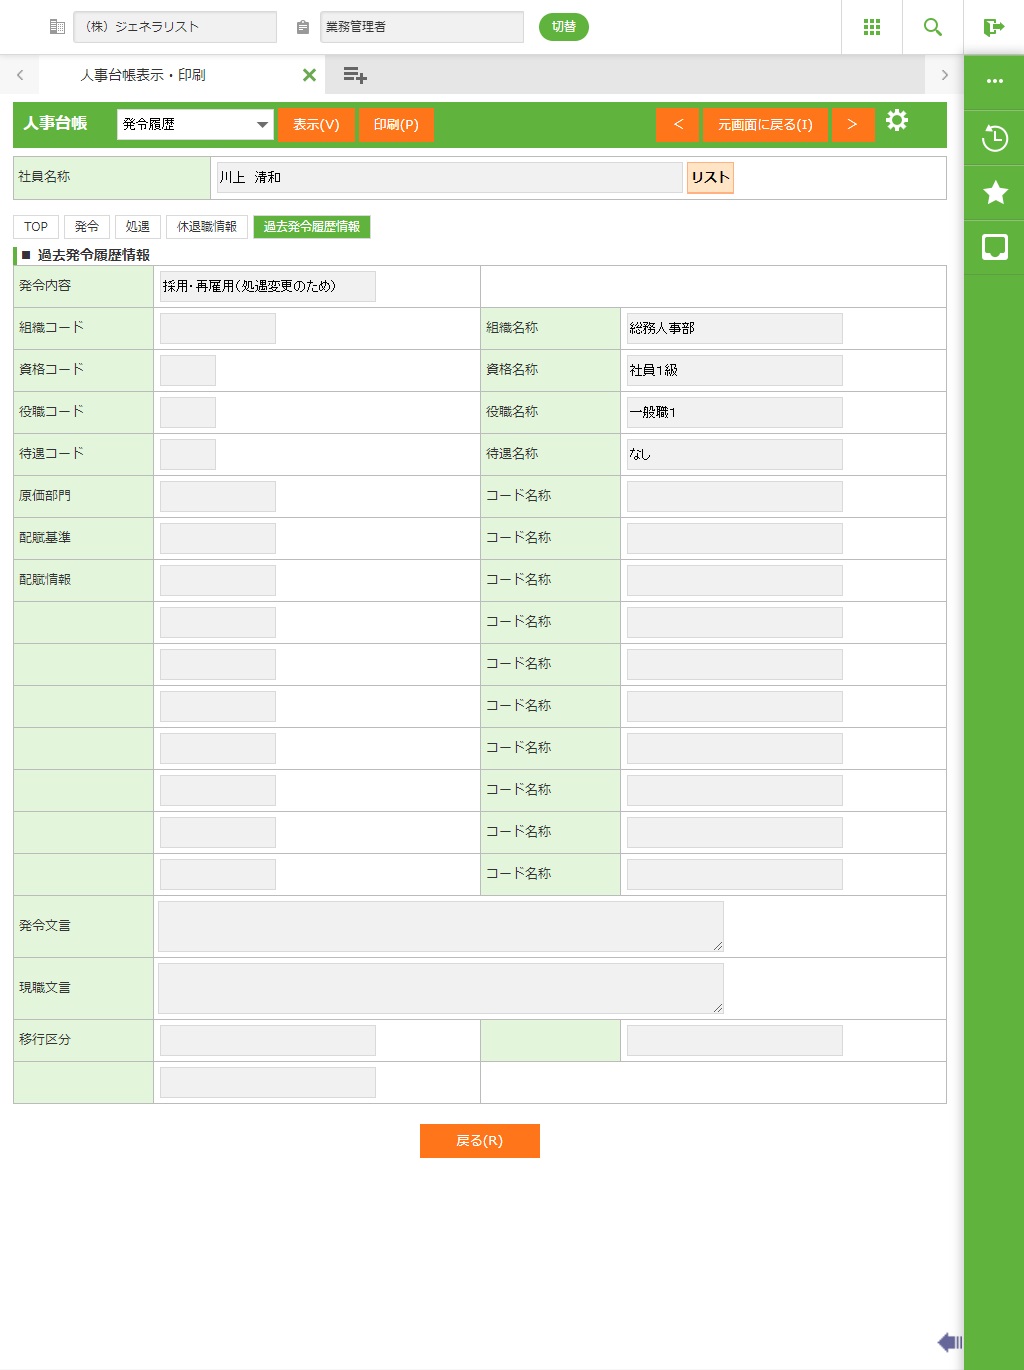
Task: Click the collapse sidebar arrow at bottom
Action: click(949, 1342)
